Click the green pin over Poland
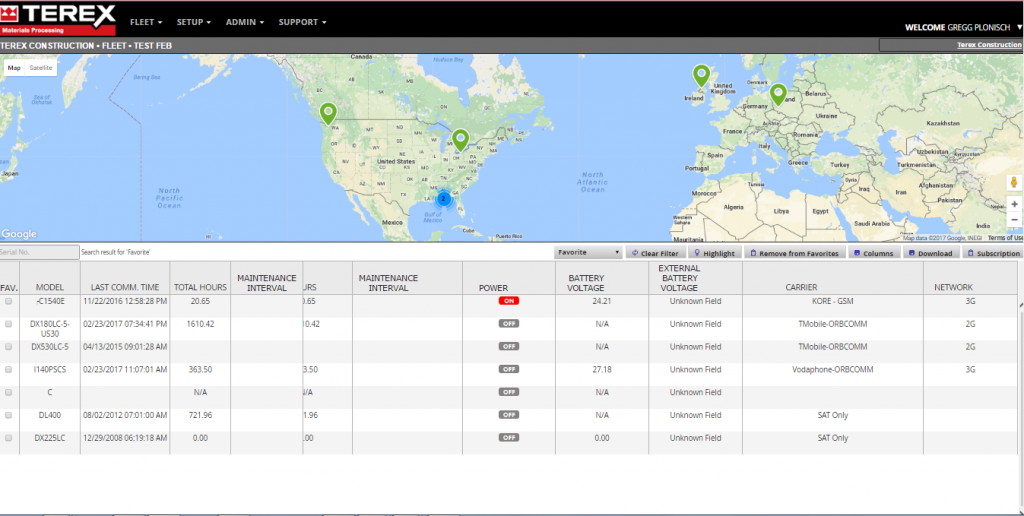Image resolution: width=1024 pixels, height=516 pixels. pyautogui.click(x=778, y=95)
